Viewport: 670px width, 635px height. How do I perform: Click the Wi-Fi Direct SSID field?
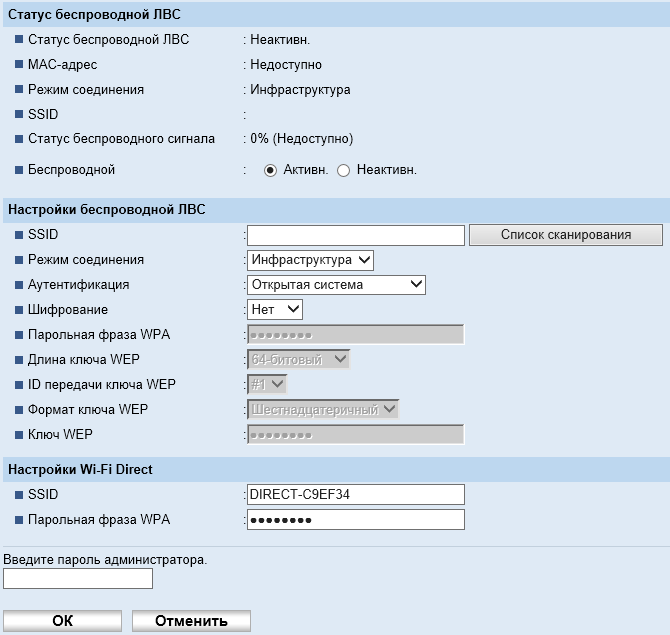[356, 495]
